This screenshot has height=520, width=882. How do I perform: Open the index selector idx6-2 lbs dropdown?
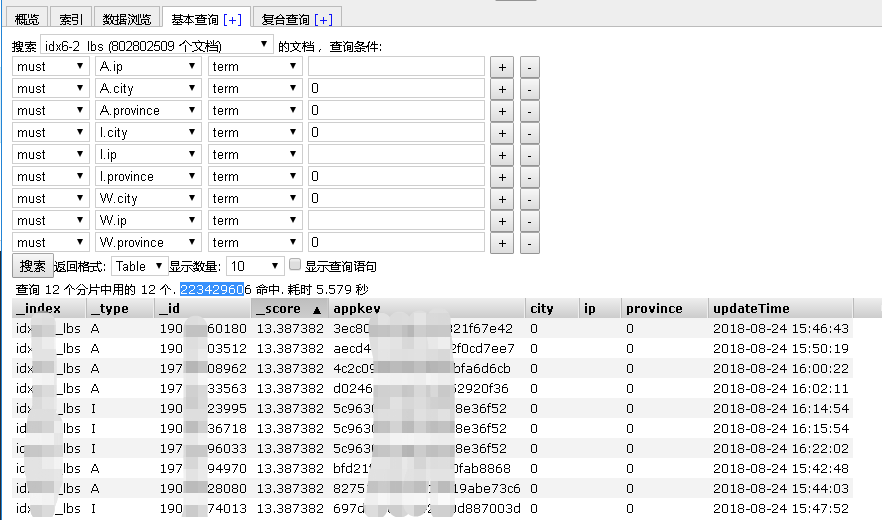[157, 45]
